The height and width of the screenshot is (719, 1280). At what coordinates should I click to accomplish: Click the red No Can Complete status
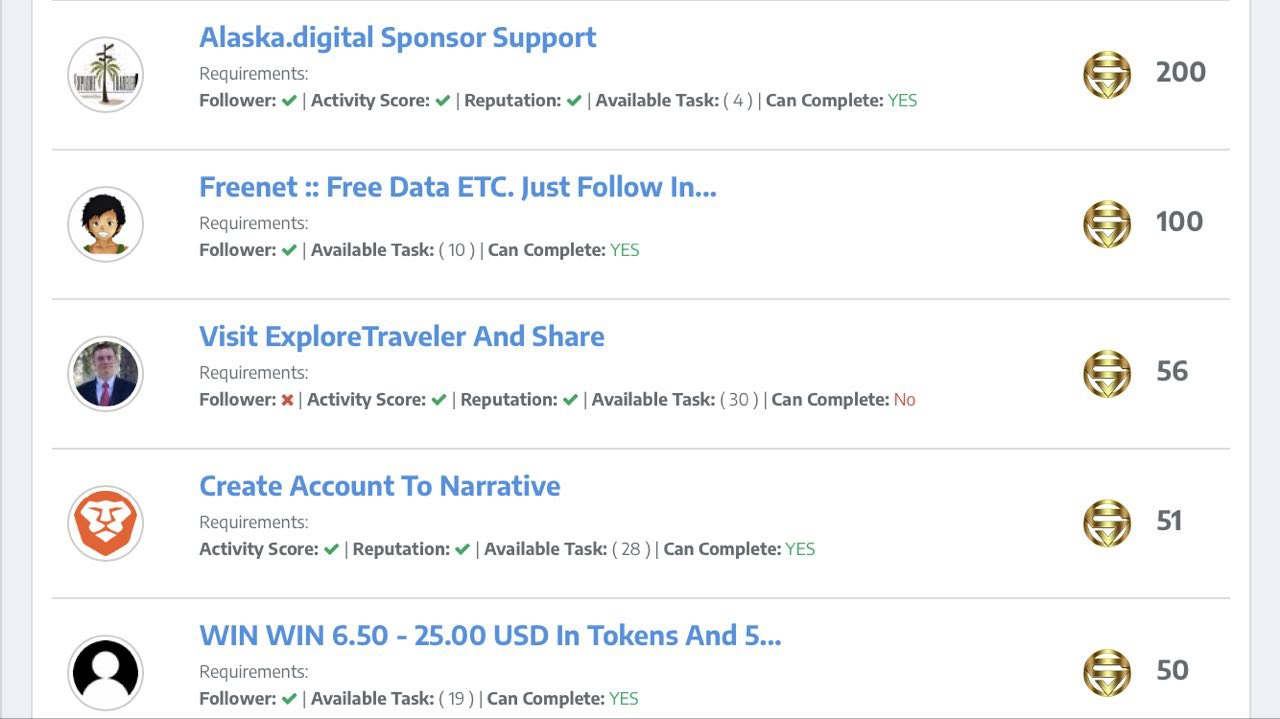coord(905,400)
